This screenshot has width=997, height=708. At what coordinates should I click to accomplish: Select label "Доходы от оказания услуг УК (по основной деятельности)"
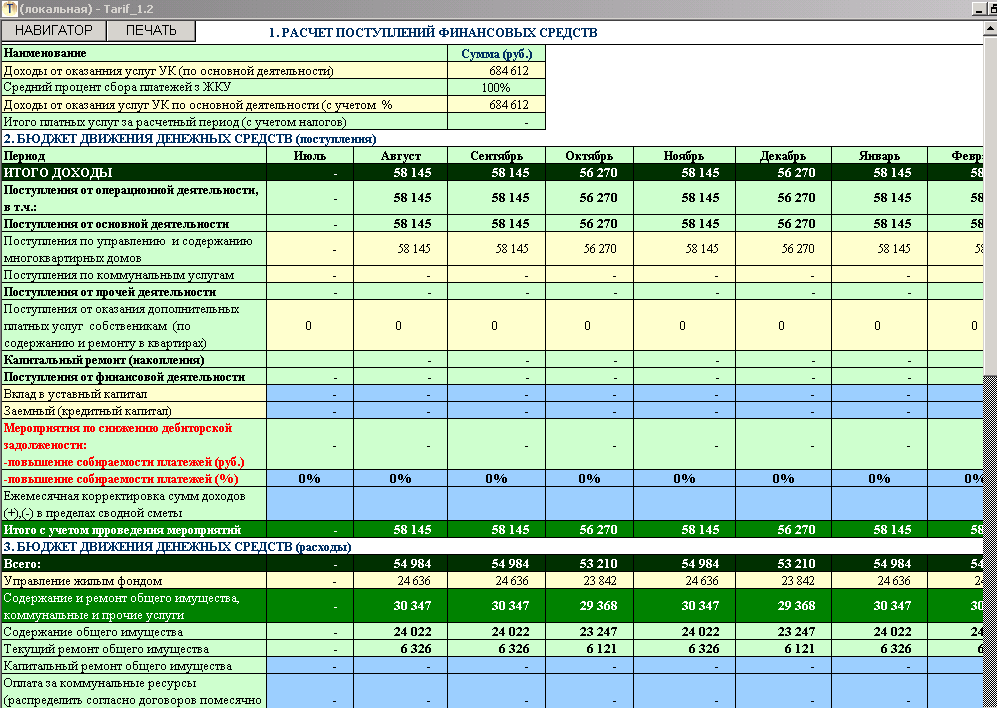coord(168,71)
